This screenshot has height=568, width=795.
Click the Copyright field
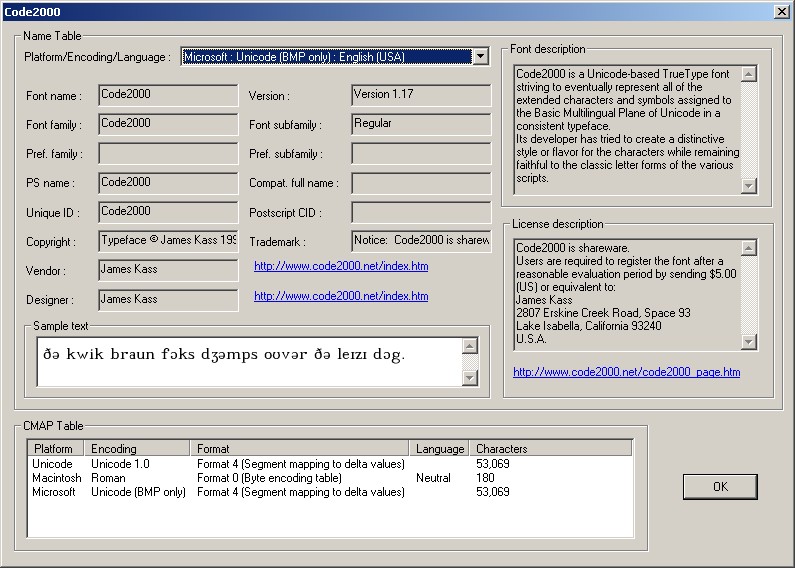pos(168,241)
